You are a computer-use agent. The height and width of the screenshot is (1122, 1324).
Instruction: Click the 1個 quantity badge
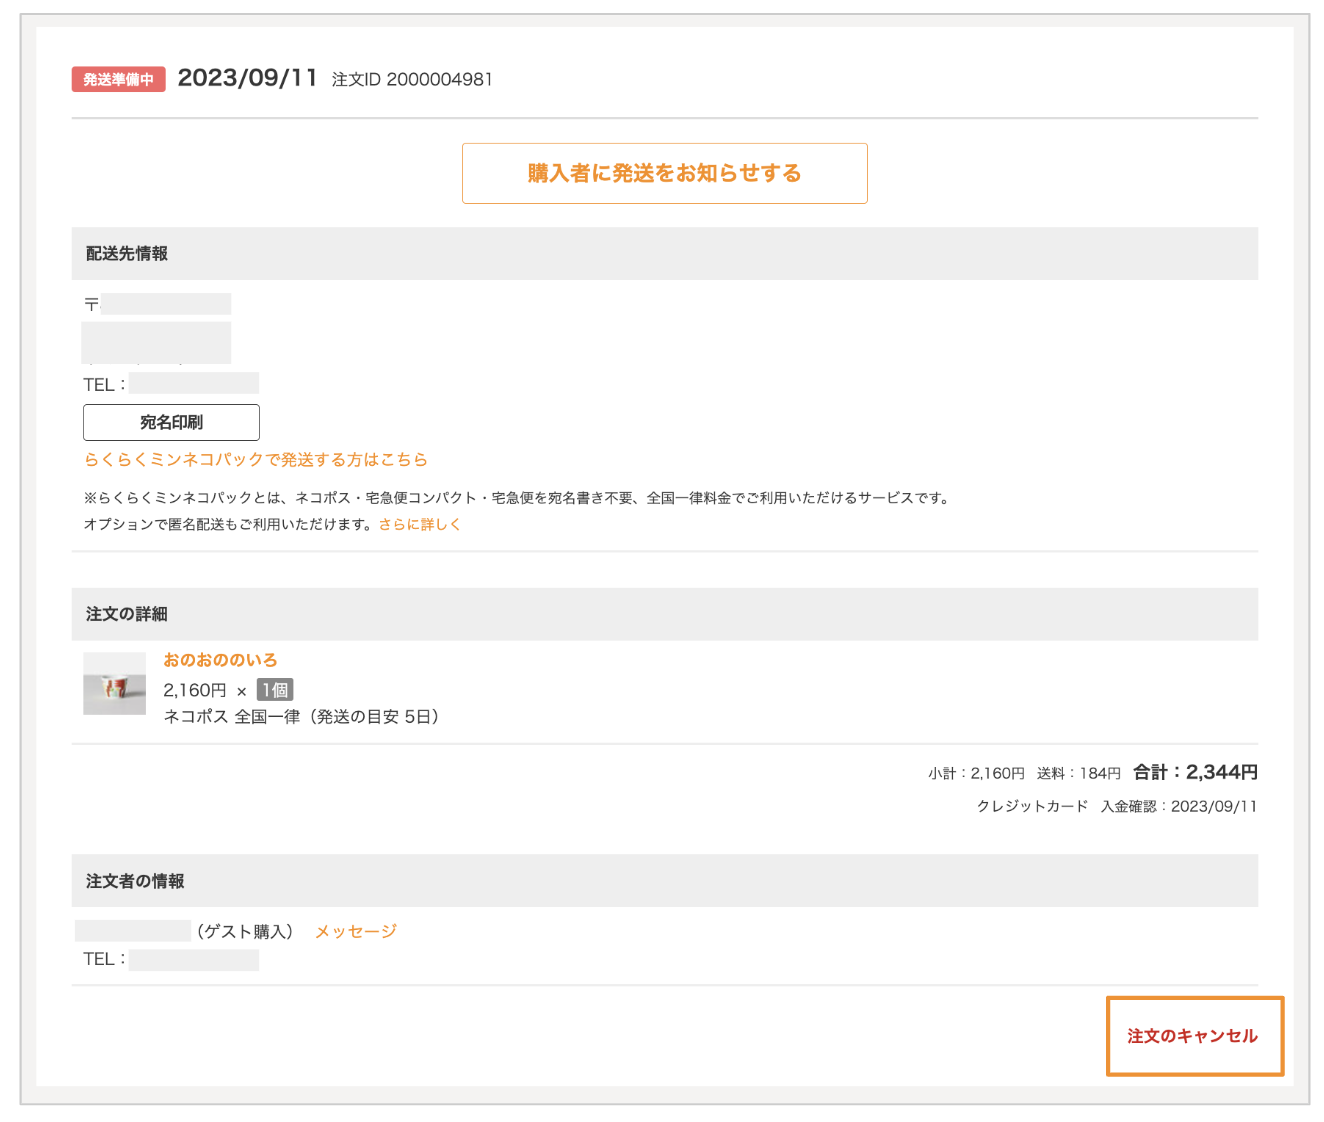(275, 690)
